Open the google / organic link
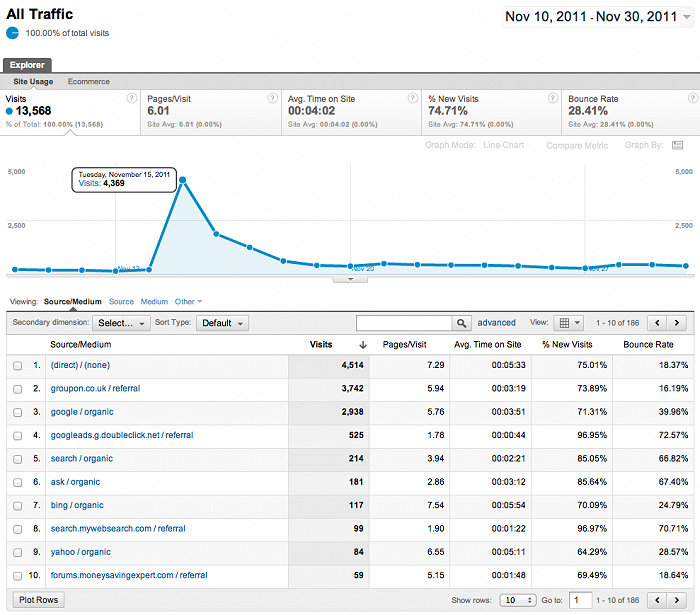This screenshot has width=700, height=615. pos(82,412)
